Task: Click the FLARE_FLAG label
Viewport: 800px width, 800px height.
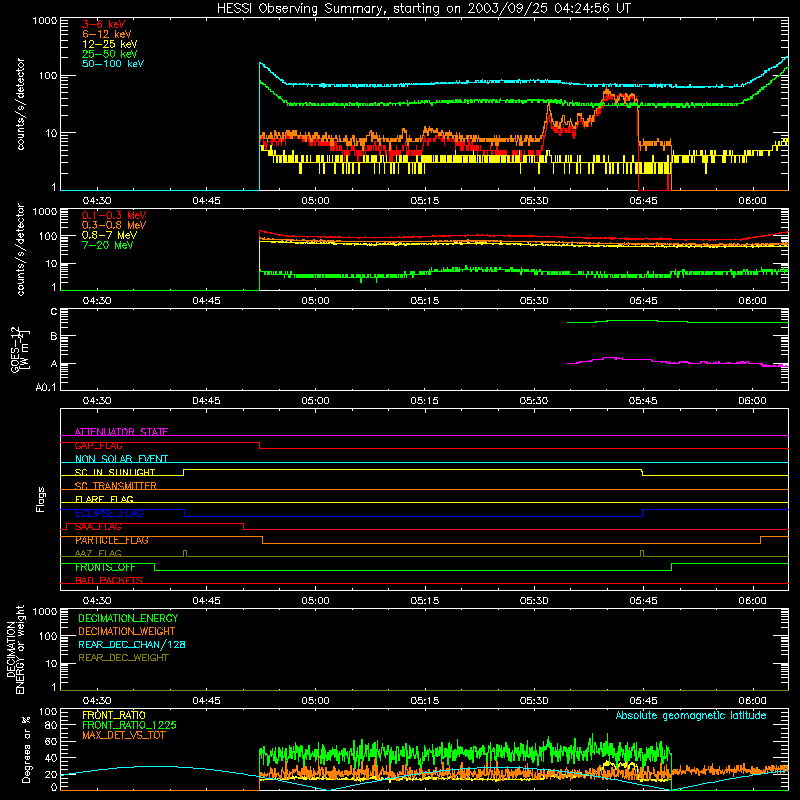Action: pos(104,499)
